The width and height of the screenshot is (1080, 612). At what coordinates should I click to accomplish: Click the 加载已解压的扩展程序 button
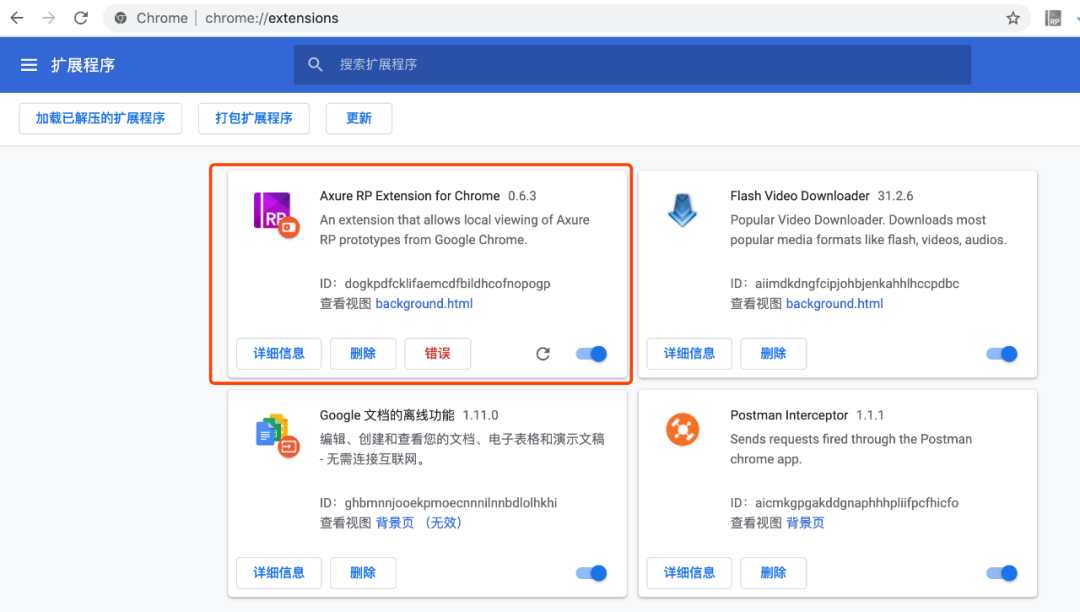coord(101,118)
